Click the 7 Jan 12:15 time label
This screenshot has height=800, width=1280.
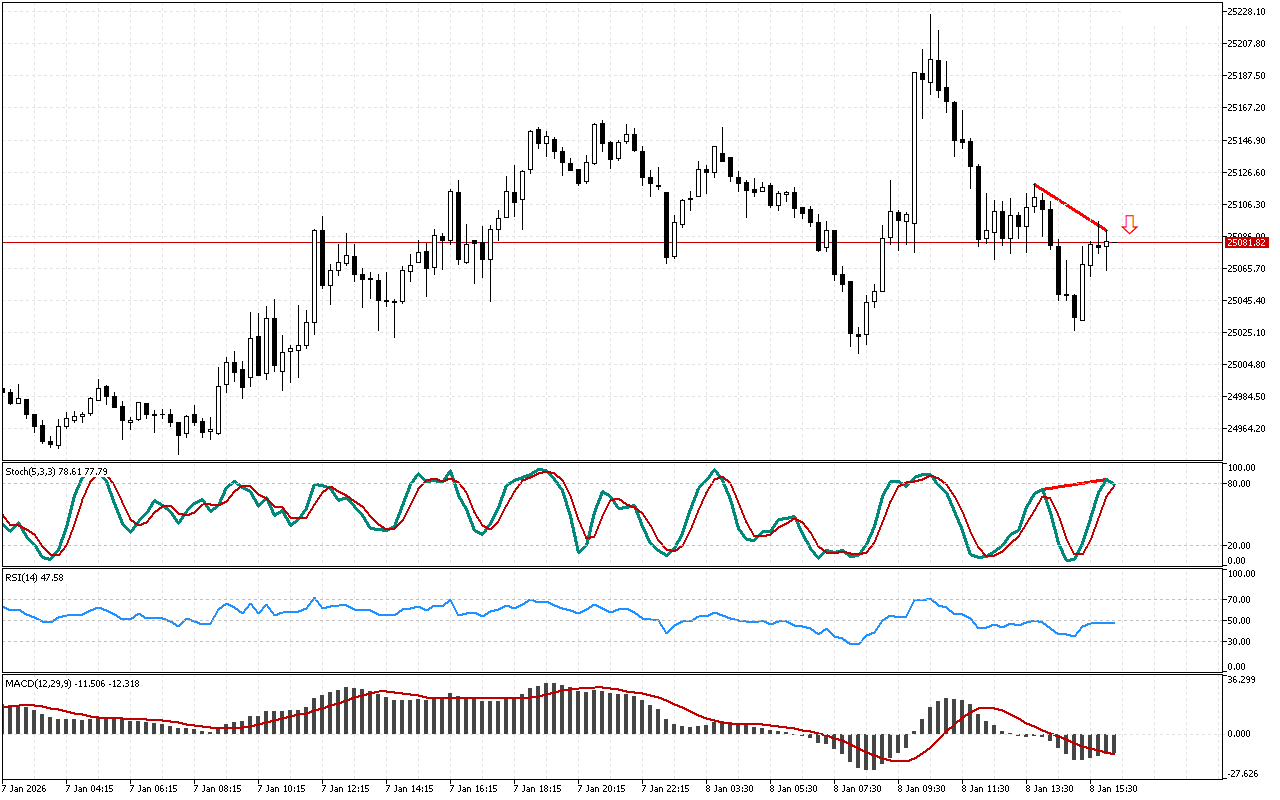(345, 788)
